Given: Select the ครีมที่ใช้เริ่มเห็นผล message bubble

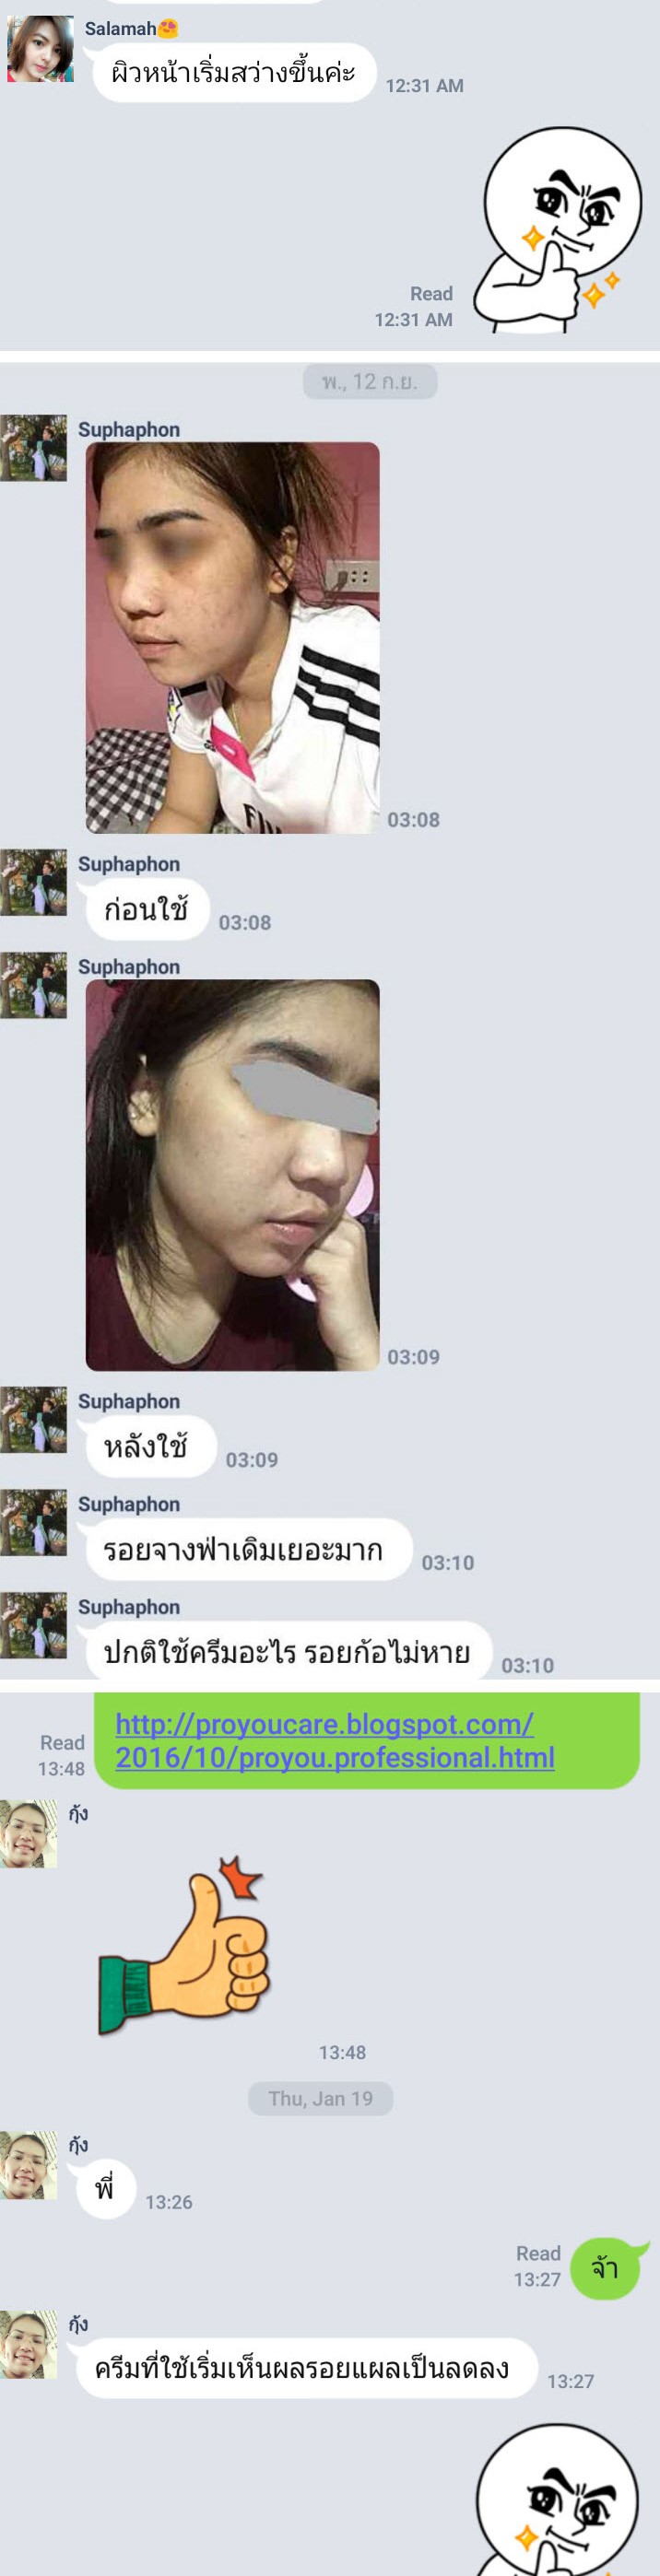Looking at the screenshot, I should (306, 2368).
